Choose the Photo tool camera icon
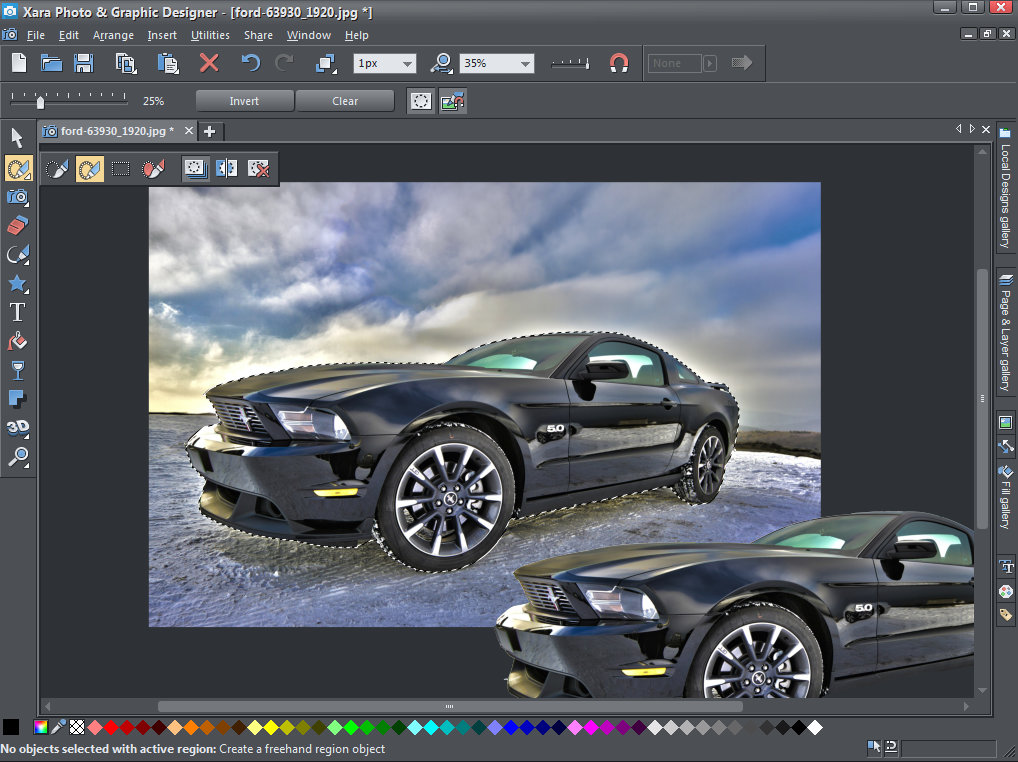 pyautogui.click(x=17, y=197)
